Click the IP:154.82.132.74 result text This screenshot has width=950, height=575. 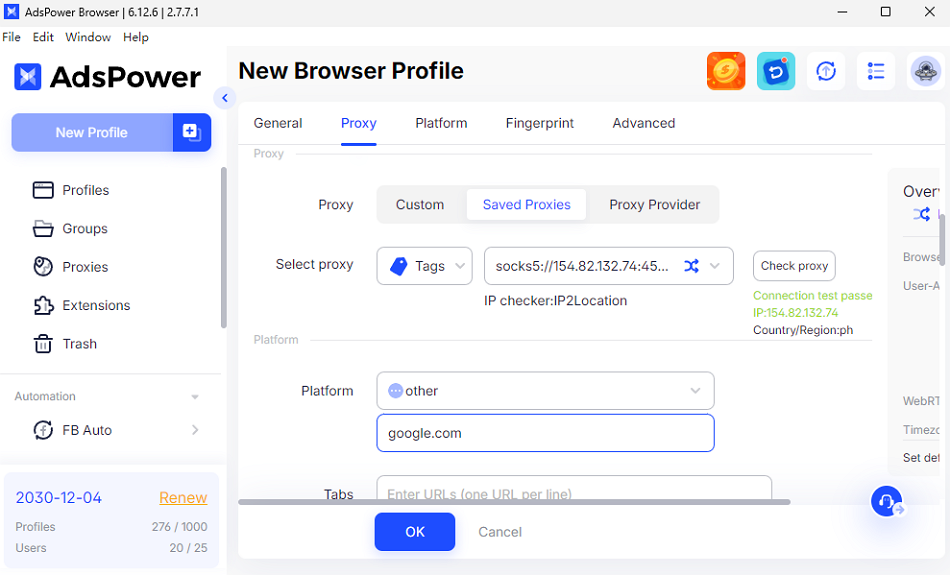pyautogui.click(x=796, y=313)
